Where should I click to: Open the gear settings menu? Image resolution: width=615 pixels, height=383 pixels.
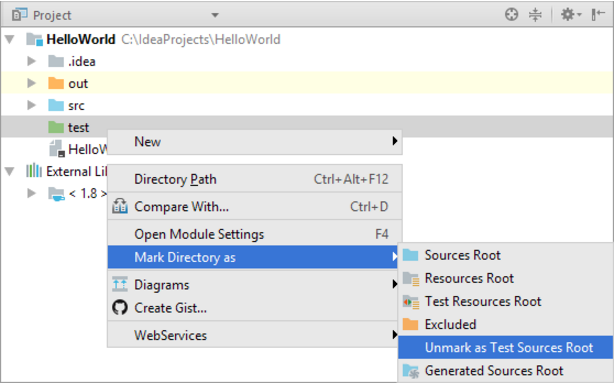pos(571,15)
